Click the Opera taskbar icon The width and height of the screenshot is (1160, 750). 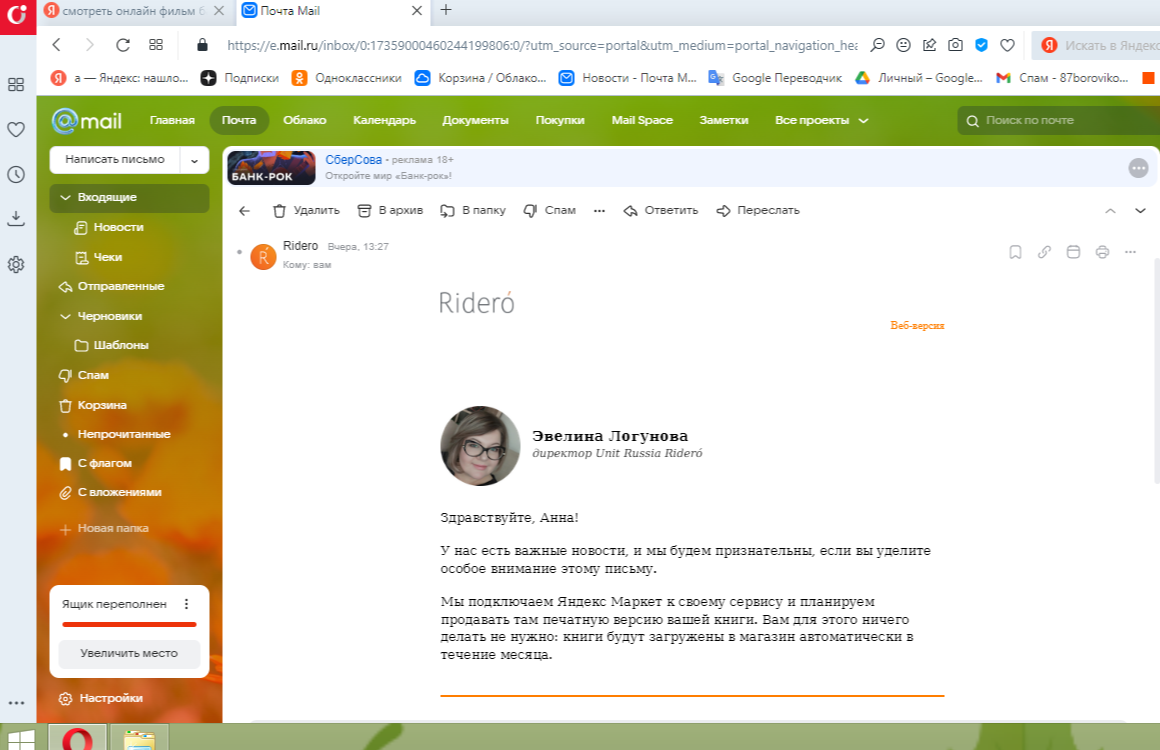tap(77, 738)
